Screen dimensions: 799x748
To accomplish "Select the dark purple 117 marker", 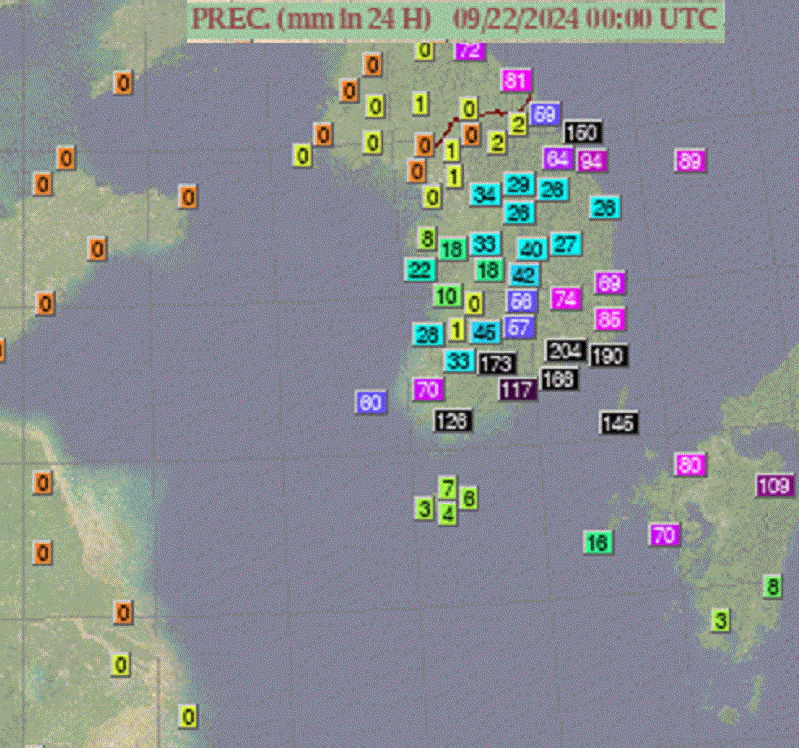I will tap(517, 390).
